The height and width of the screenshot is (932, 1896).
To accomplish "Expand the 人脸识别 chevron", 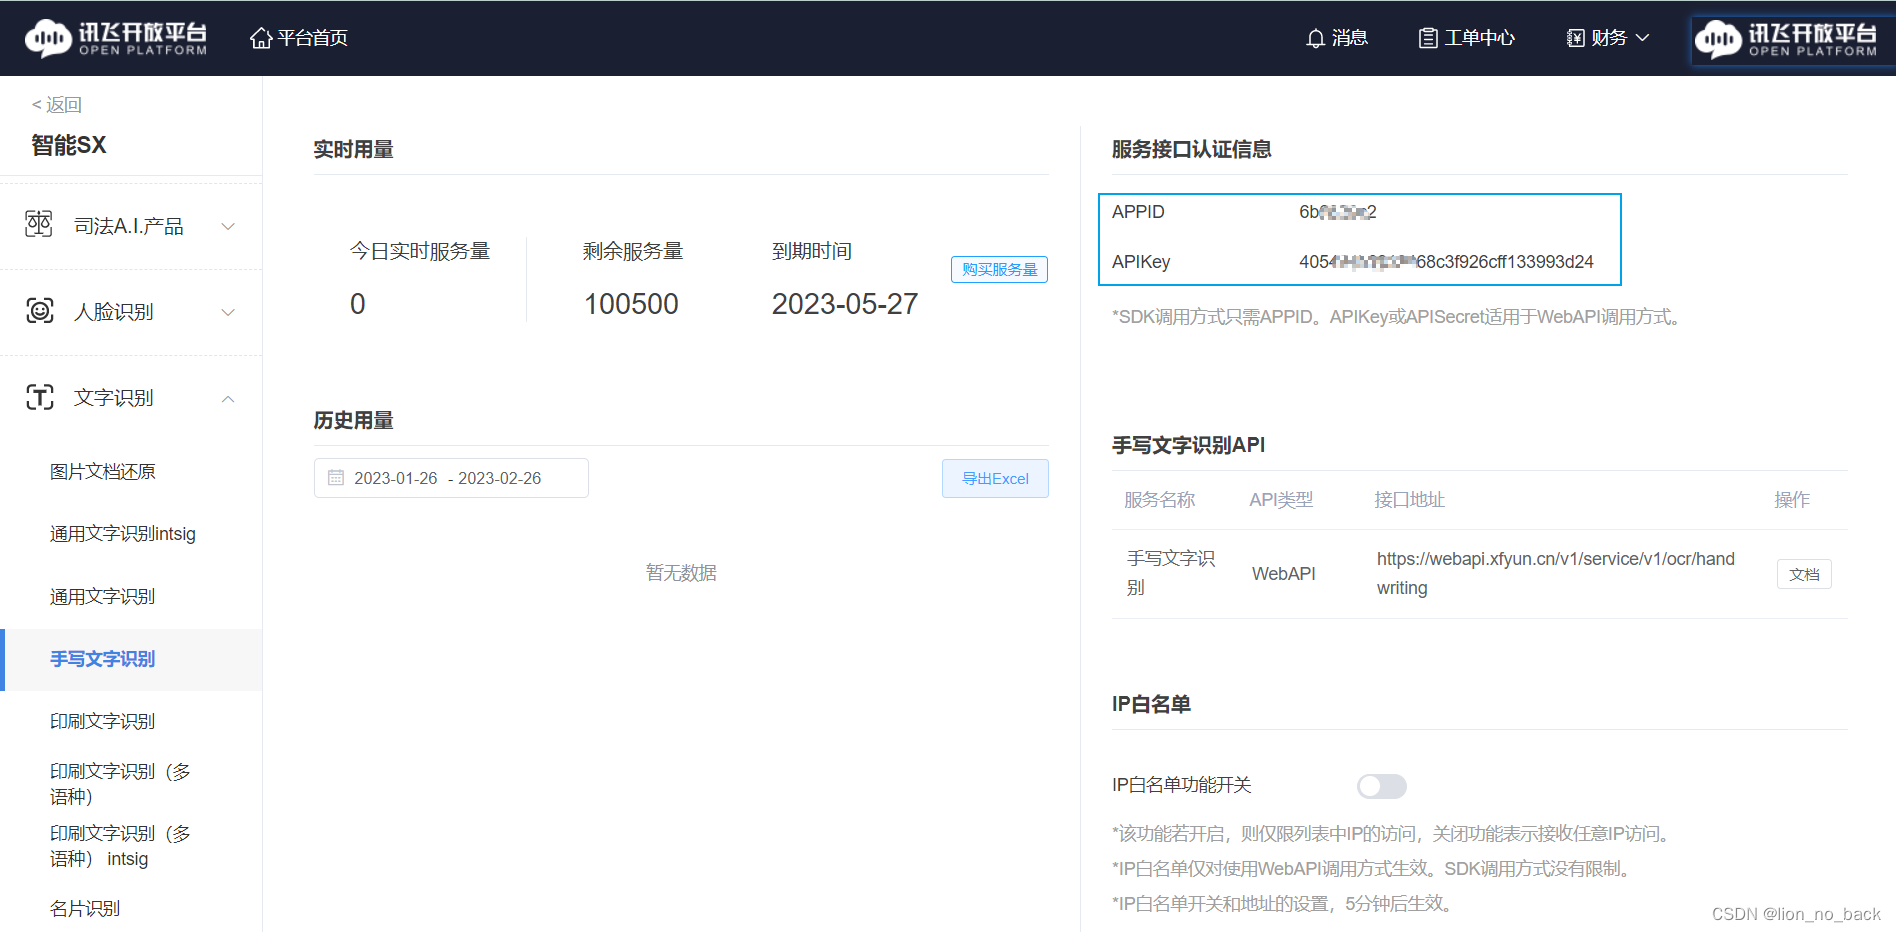I will (228, 312).
